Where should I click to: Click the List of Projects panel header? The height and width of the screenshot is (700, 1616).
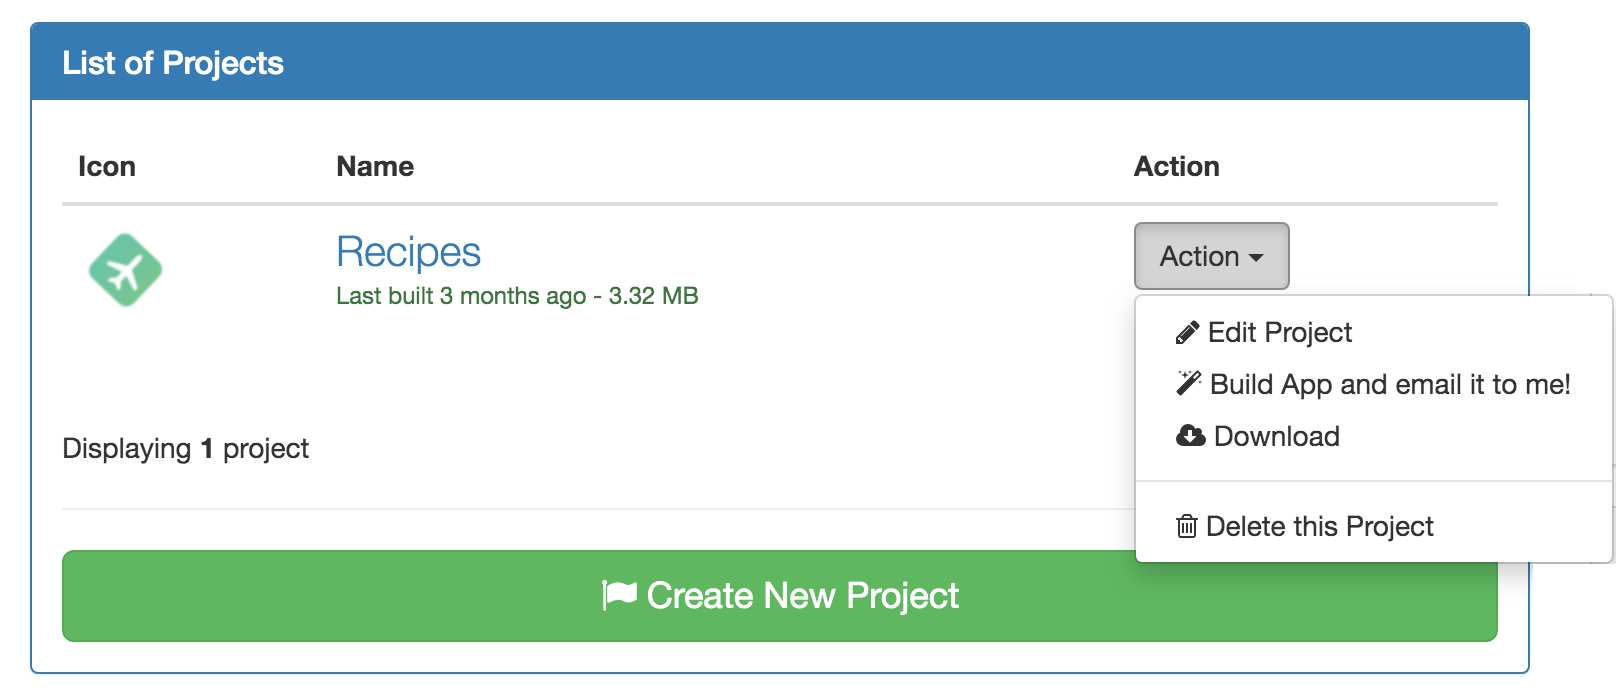(x=173, y=63)
